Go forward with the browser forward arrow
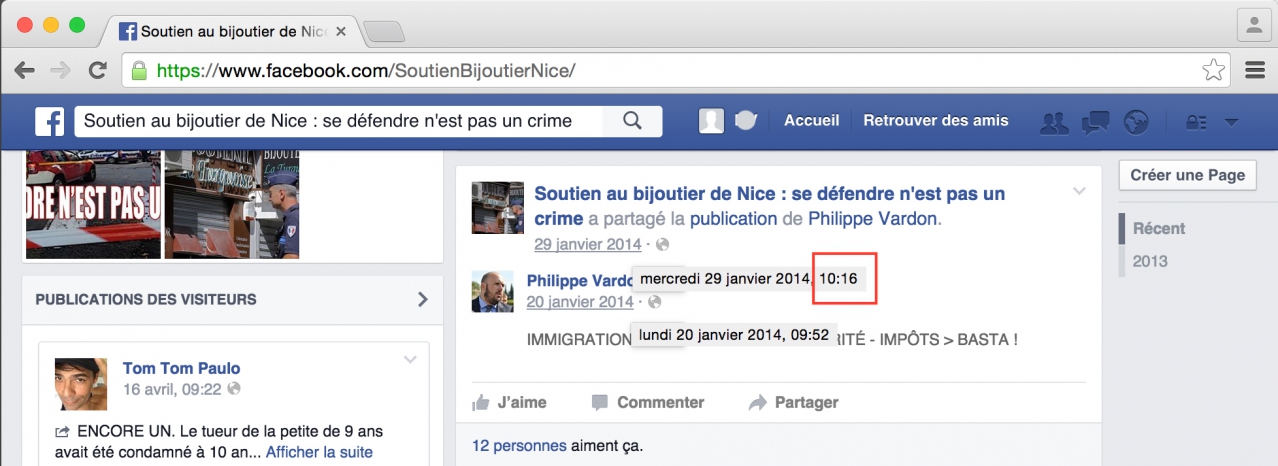The height and width of the screenshot is (466, 1278). point(61,71)
